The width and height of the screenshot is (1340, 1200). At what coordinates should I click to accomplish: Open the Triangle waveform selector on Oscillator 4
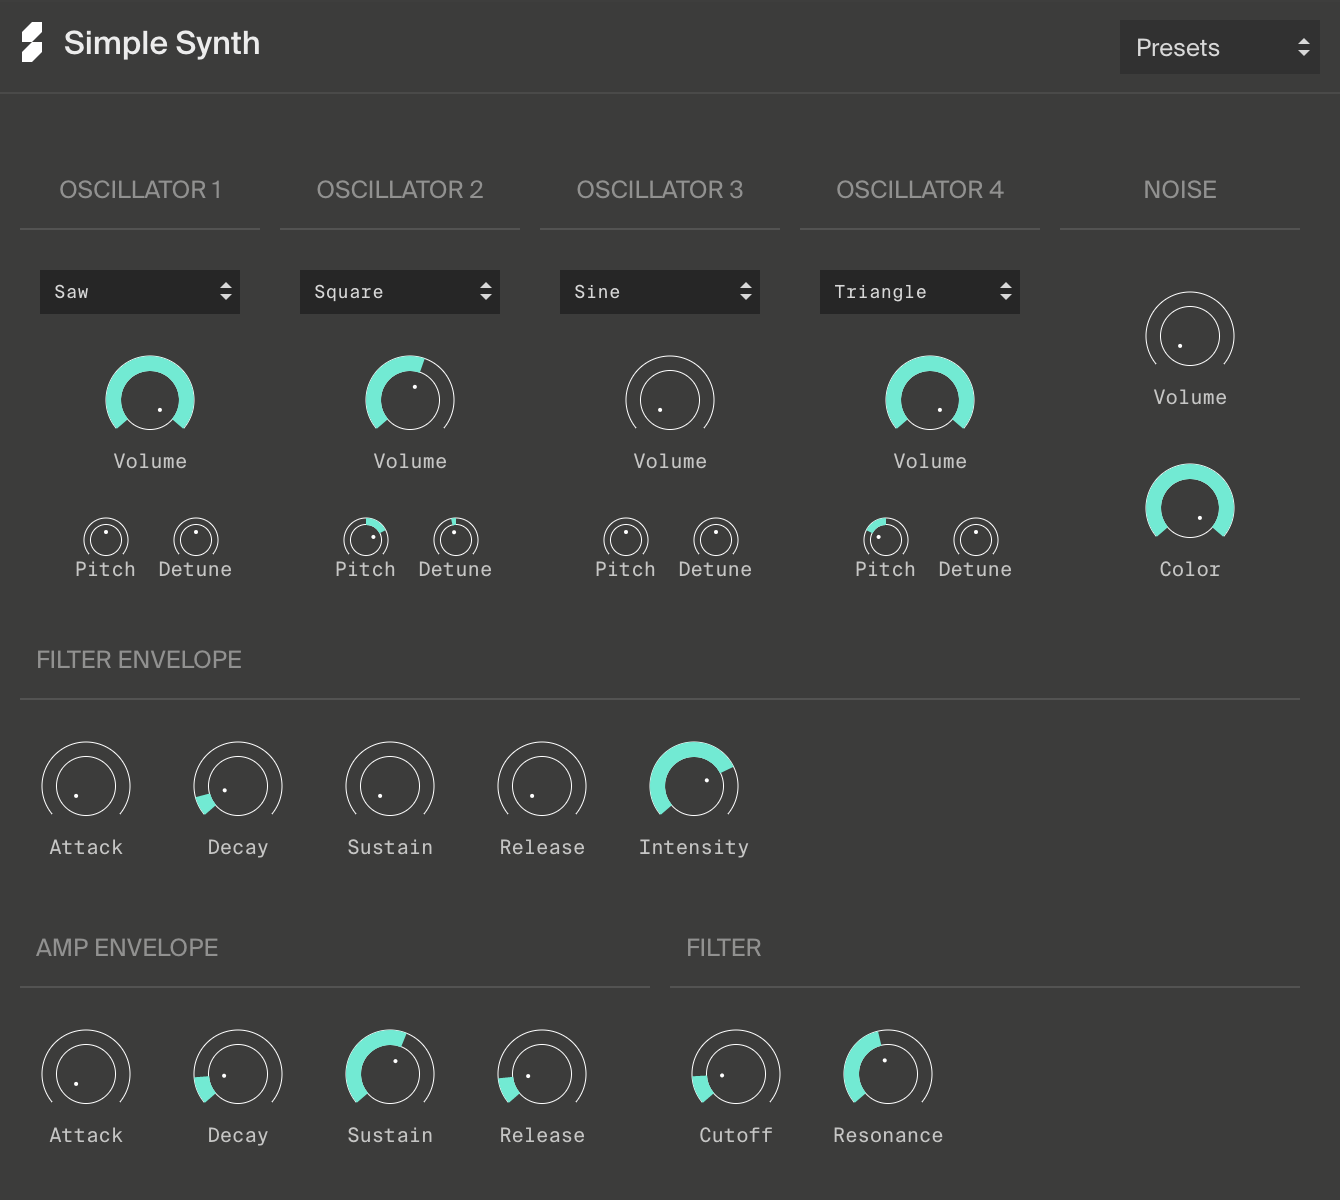[x=919, y=291]
